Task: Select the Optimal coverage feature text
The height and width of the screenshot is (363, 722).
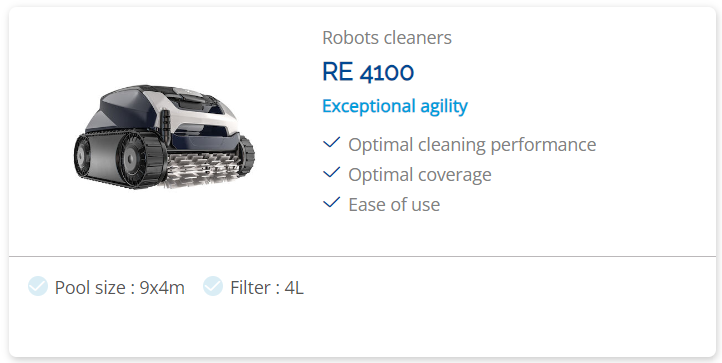Action: pyautogui.click(x=419, y=175)
